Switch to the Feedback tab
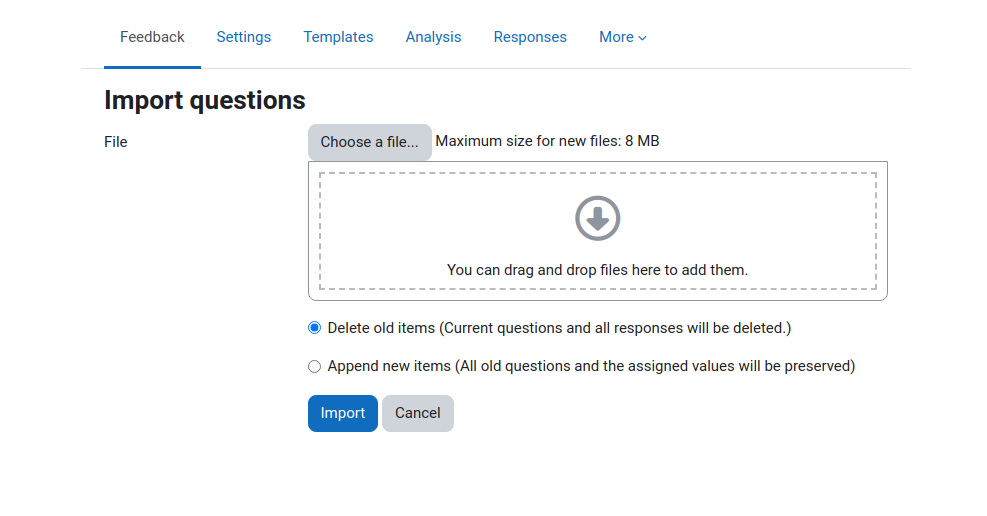Viewport: 987px width, 516px height. [x=152, y=37]
